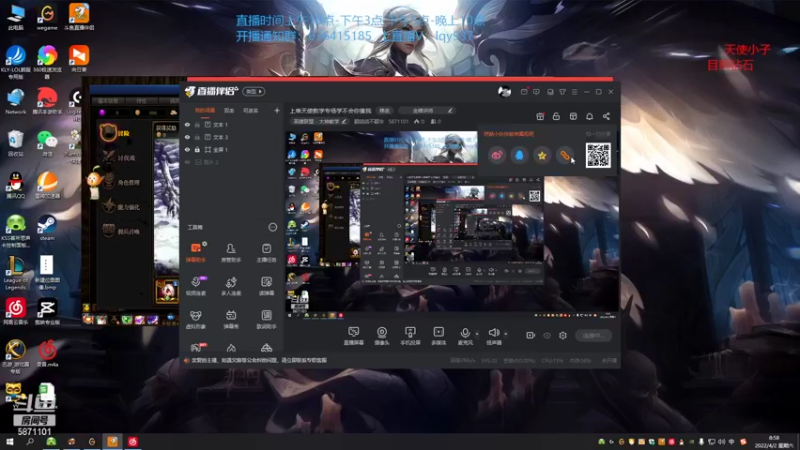The width and height of the screenshot is (800, 450).
Task: Hide the 全屏 1 source layer
Action: pos(187,149)
